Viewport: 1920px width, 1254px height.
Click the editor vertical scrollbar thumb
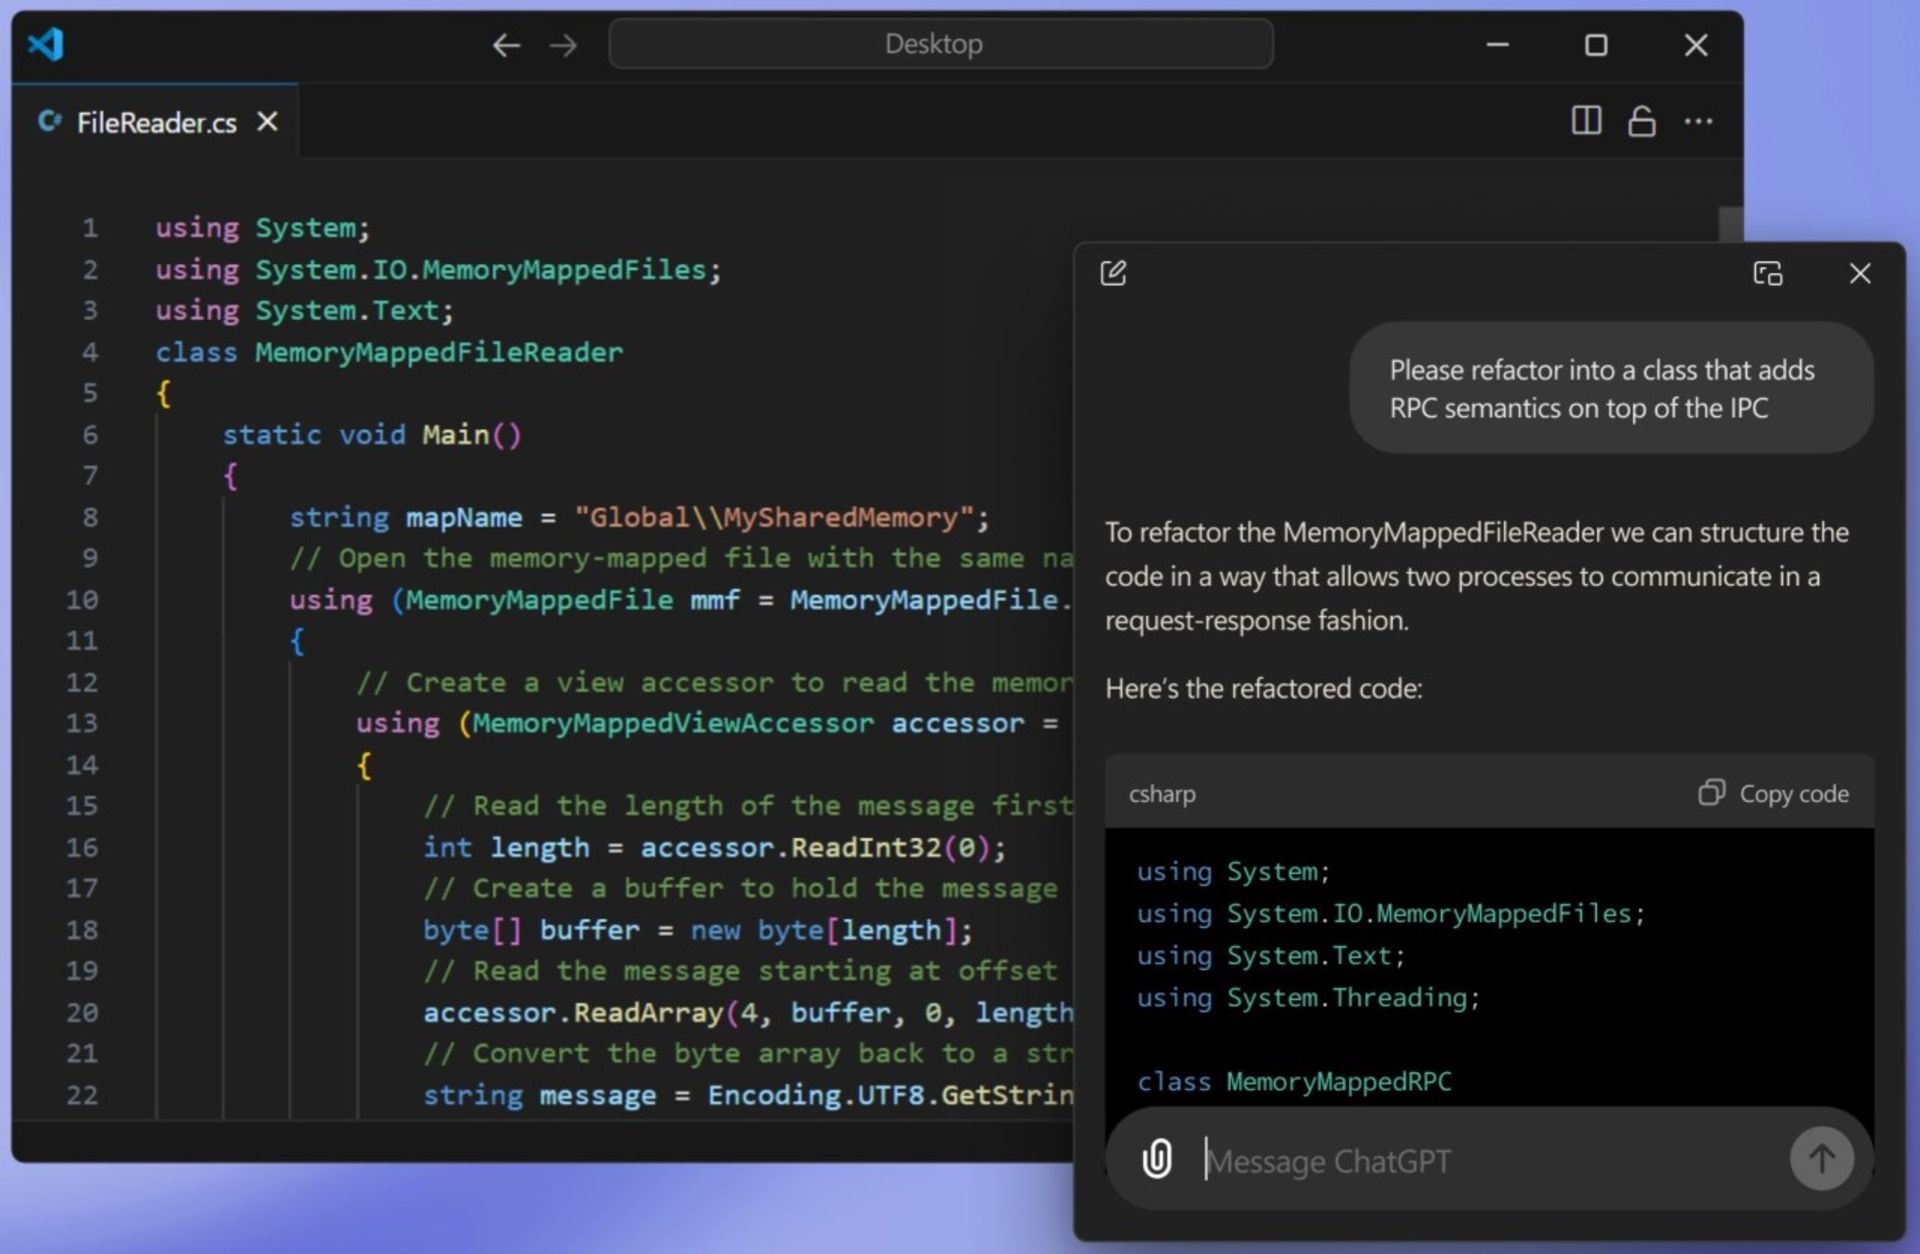pyautogui.click(x=1730, y=223)
